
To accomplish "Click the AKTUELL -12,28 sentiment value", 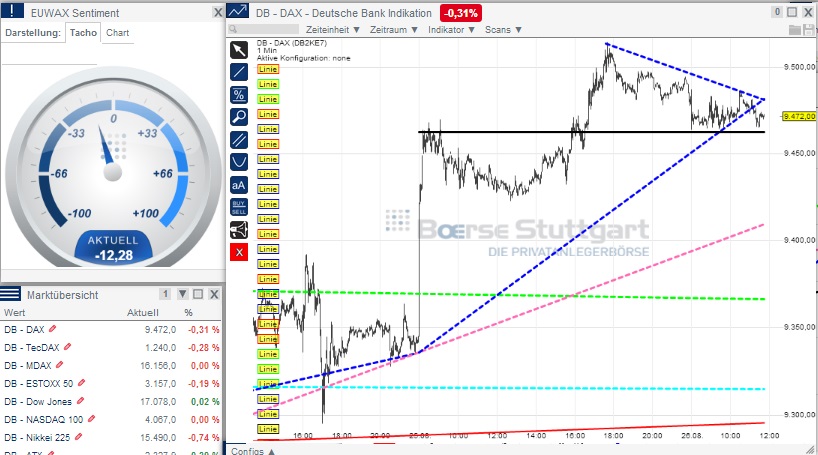I will coord(113,248).
